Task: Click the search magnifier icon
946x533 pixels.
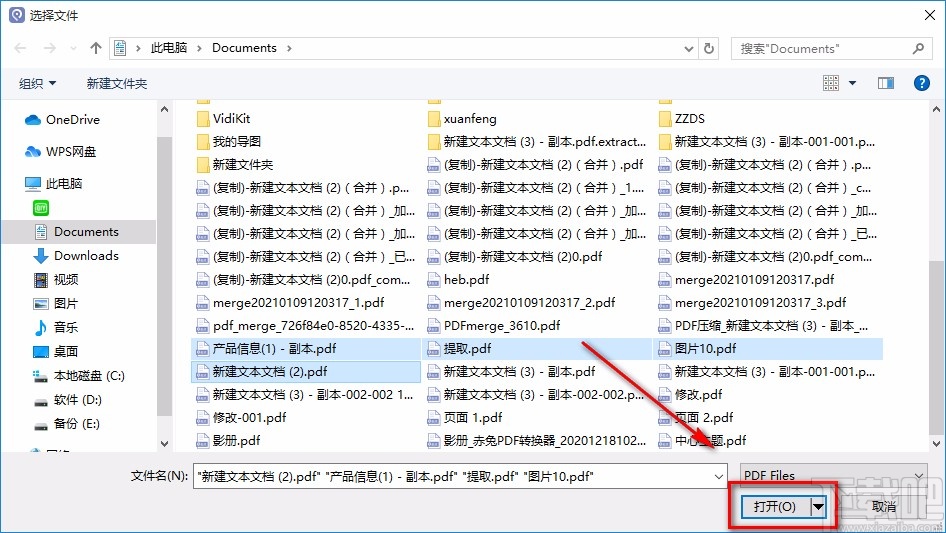Action: (x=918, y=48)
